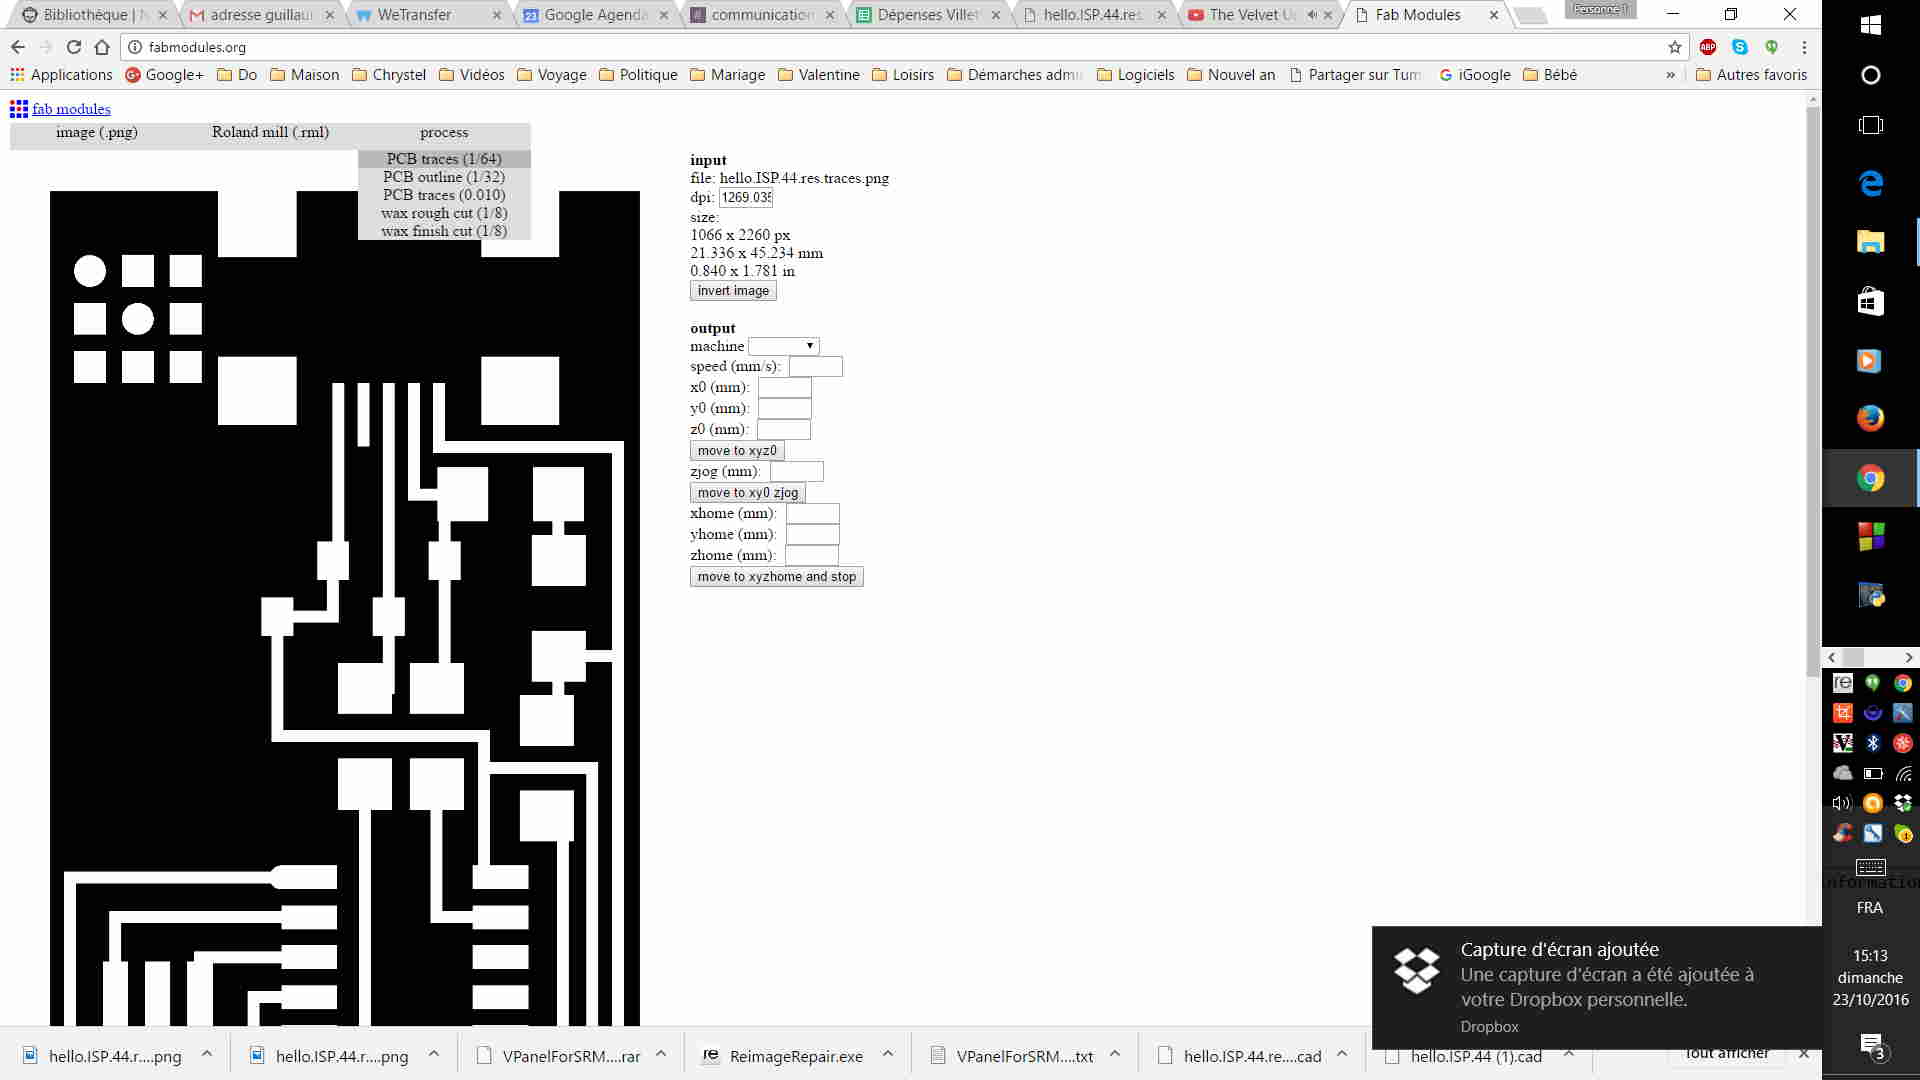Reload the page with refresh icon
Screen dimensions: 1920x1080
point(73,47)
